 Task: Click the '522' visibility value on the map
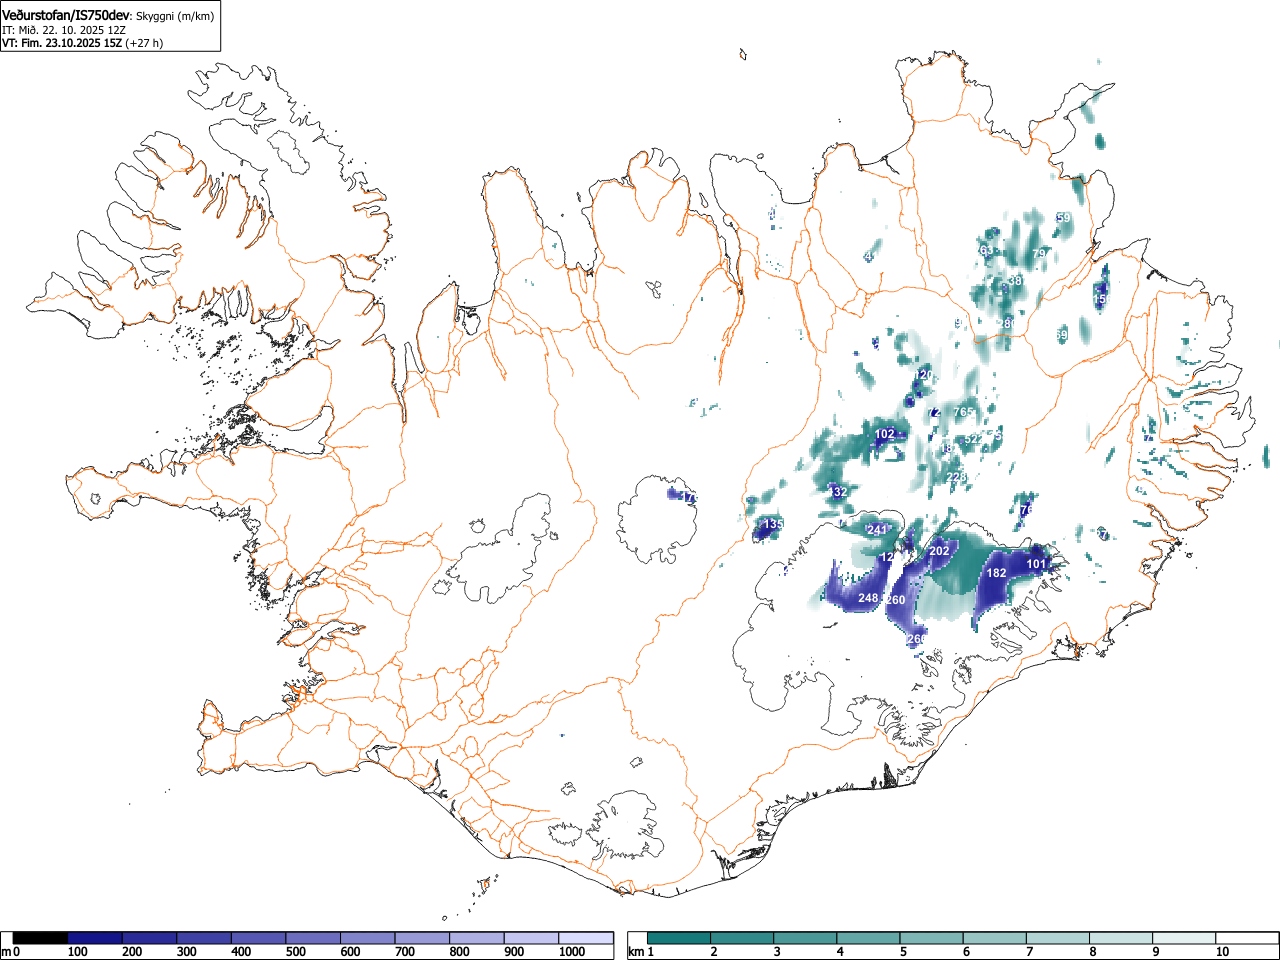pyautogui.click(x=973, y=439)
